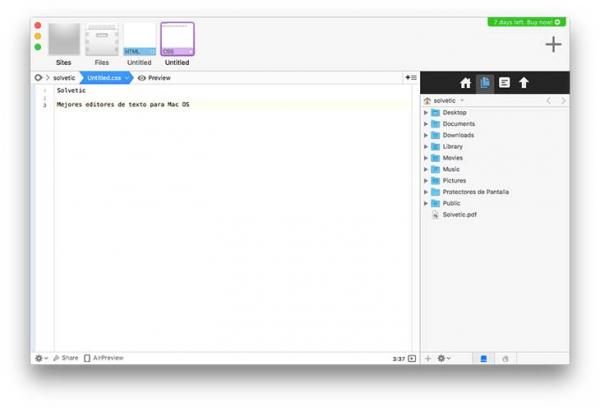This screenshot has height=408, width=600.
Task: Expand the Public folder
Action: (426, 203)
